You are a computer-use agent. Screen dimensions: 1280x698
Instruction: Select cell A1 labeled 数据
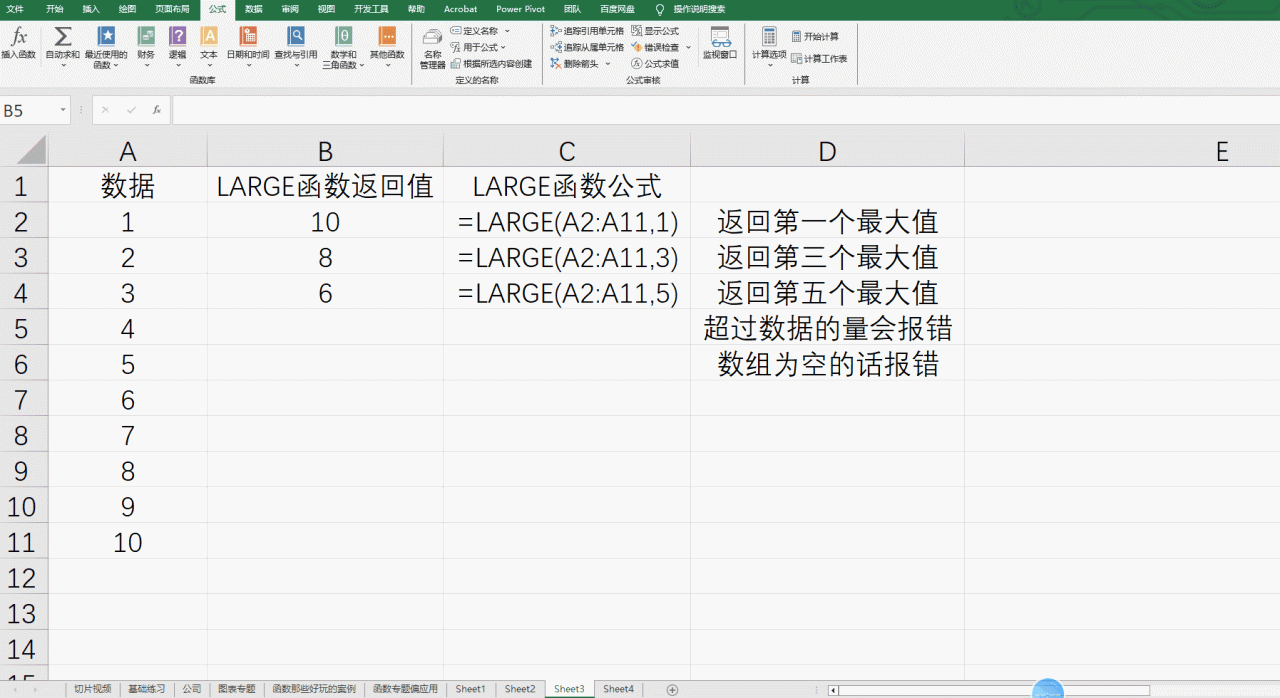click(x=128, y=185)
